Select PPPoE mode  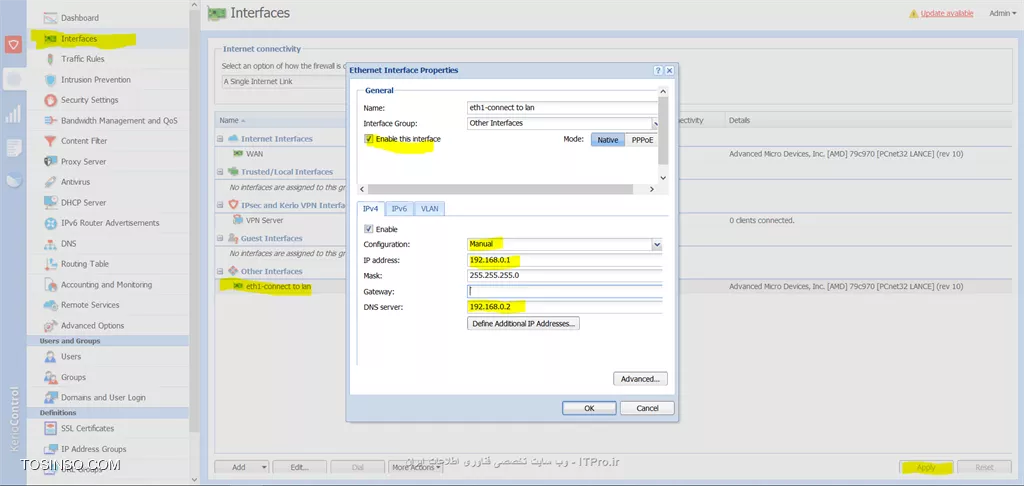642,140
